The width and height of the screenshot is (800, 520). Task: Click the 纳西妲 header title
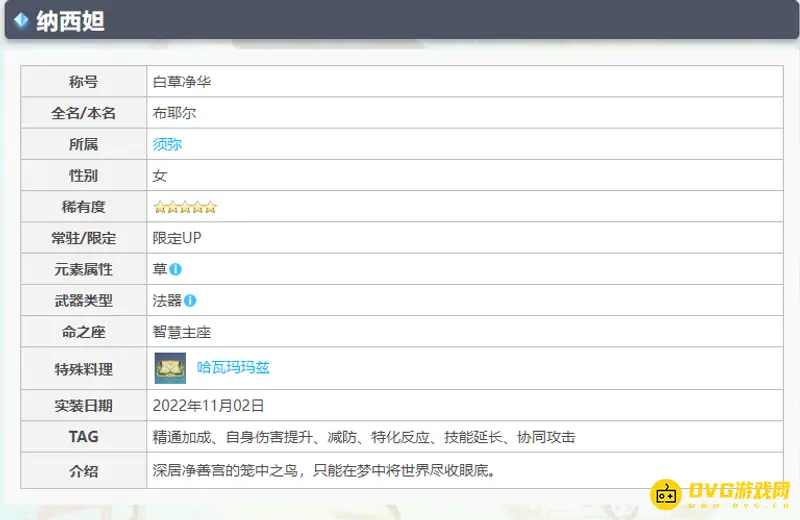[x=70, y=21]
